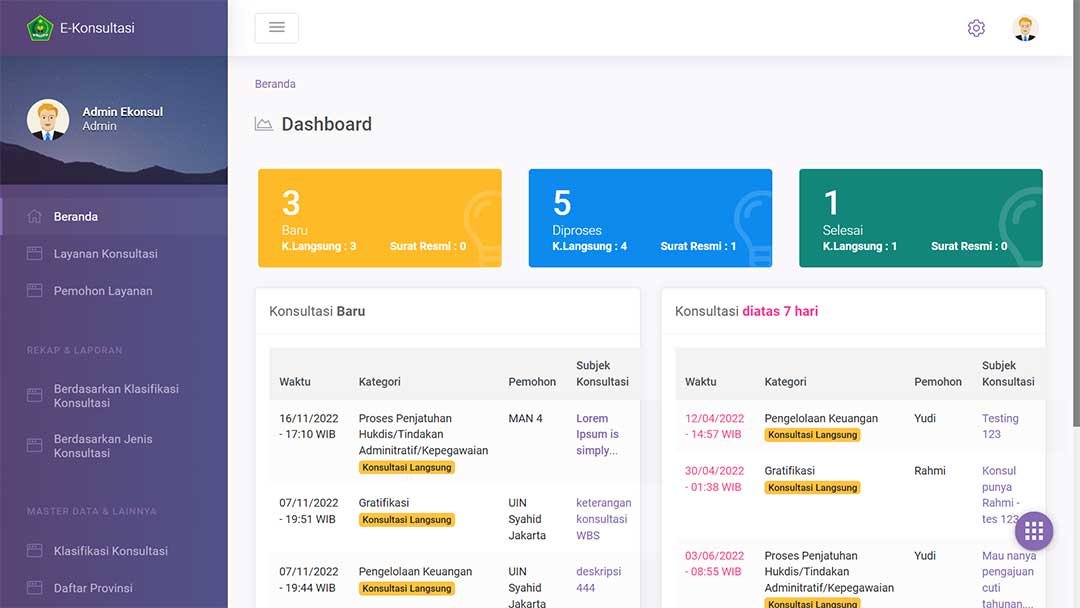Screen dimensions: 1080x608
Task: Click the E-Konsultasi logo emblem
Action: point(39,28)
